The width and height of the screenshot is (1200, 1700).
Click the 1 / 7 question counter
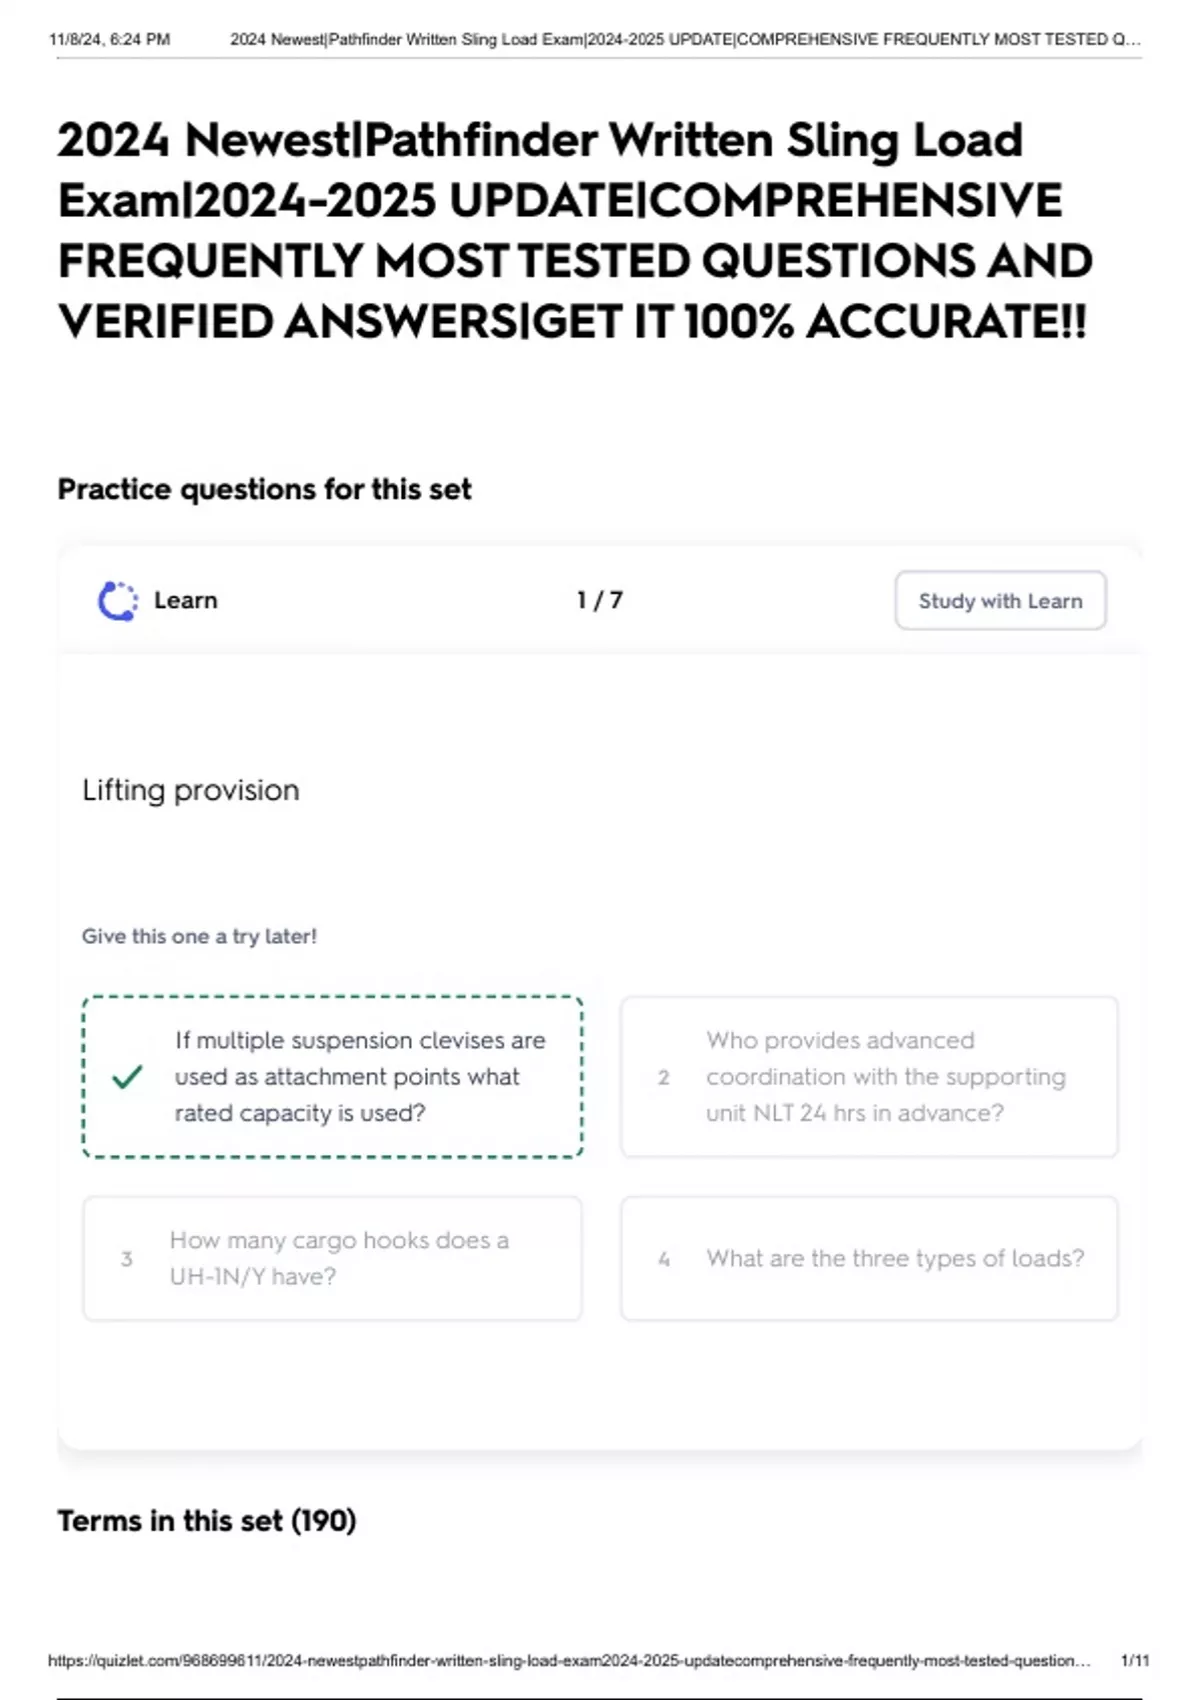coord(599,600)
